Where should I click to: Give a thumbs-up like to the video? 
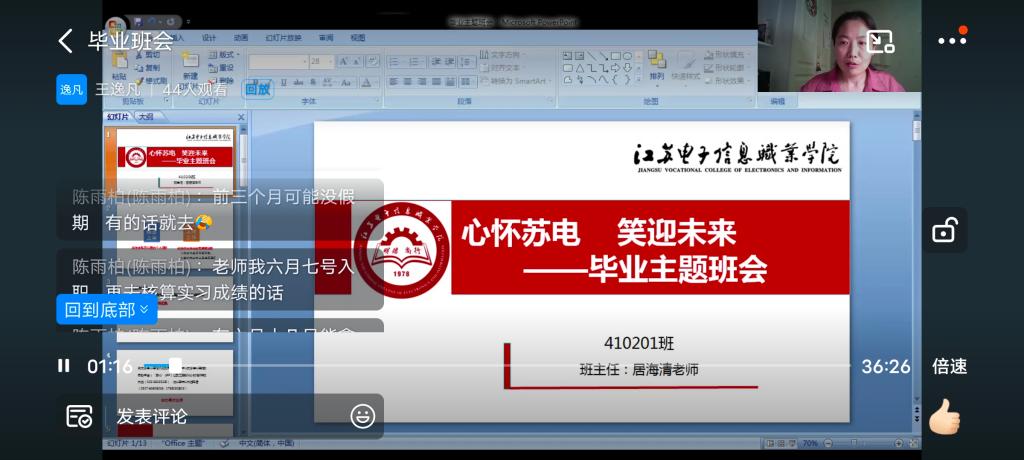[944, 416]
